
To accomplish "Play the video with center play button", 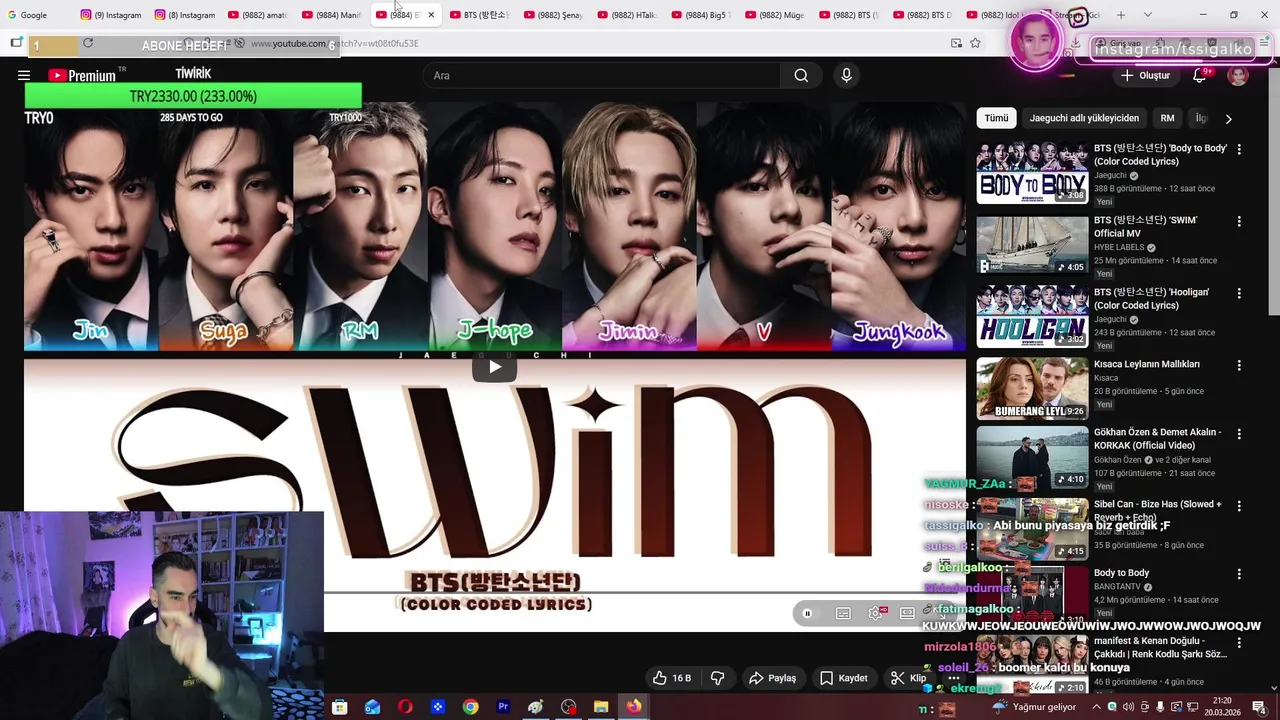I will (x=495, y=367).
